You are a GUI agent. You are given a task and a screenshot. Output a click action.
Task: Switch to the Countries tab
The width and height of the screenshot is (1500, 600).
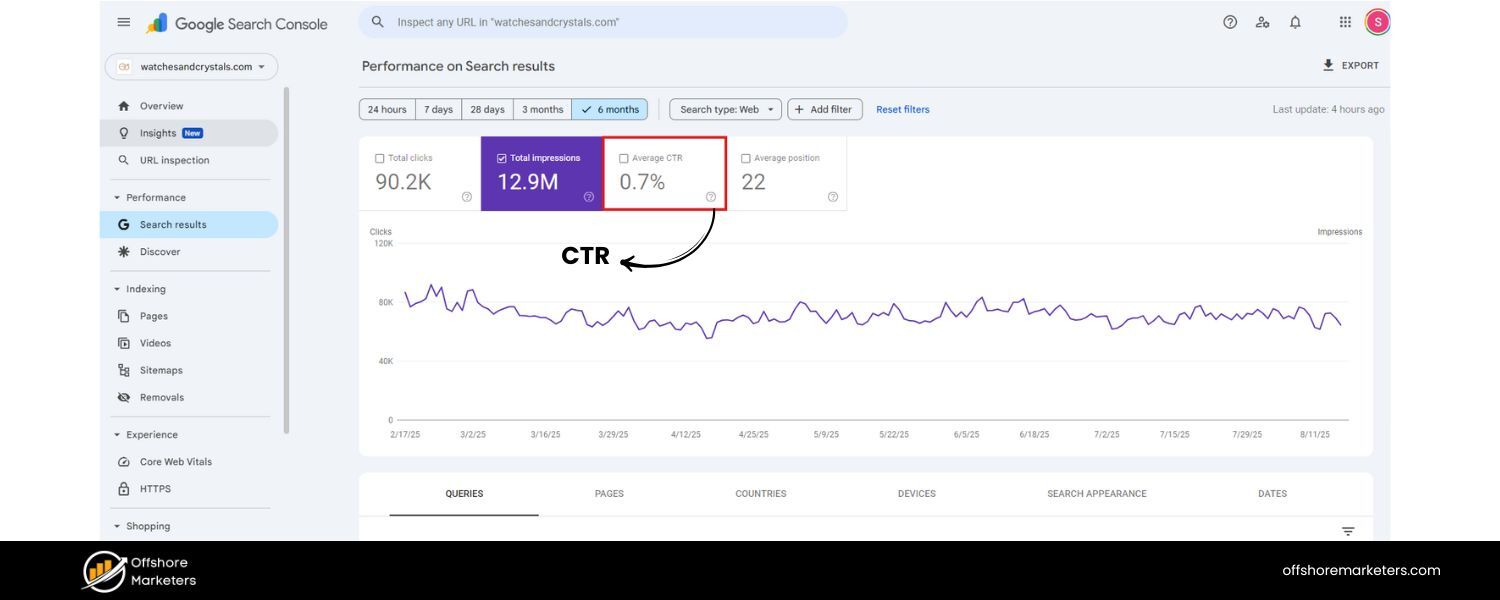click(x=761, y=493)
